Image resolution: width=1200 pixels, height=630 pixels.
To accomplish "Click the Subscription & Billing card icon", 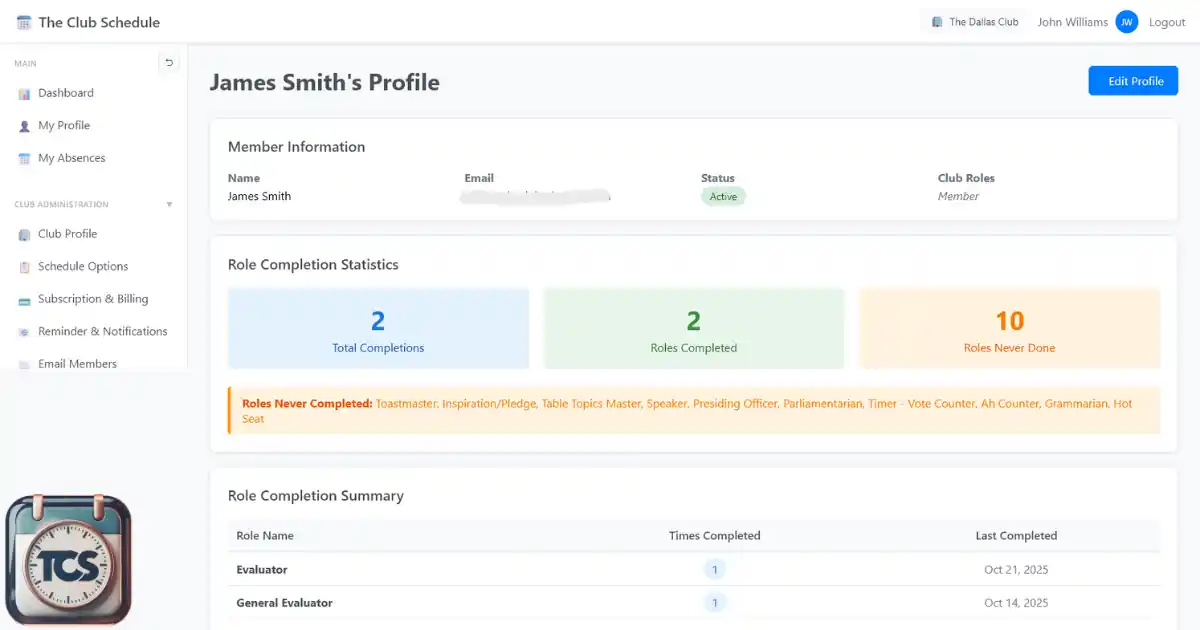I will coord(25,300).
